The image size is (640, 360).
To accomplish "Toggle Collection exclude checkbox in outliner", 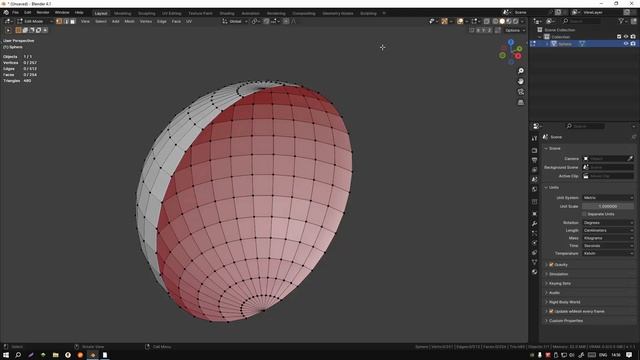I will coord(619,37).
